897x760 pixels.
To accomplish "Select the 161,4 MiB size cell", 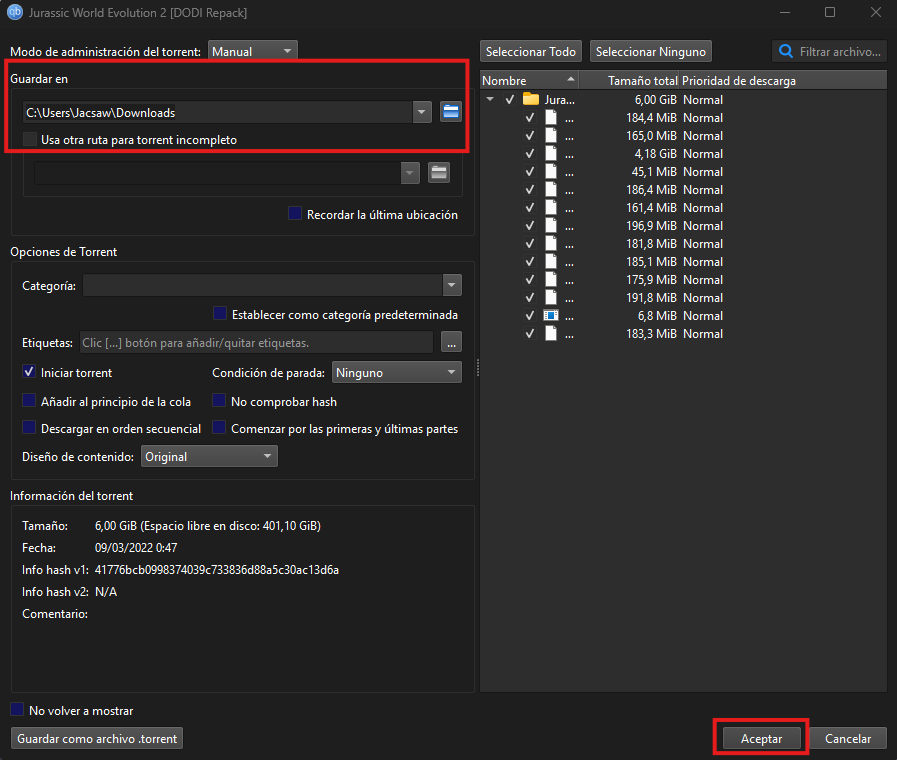I will (x=652, y=208).
